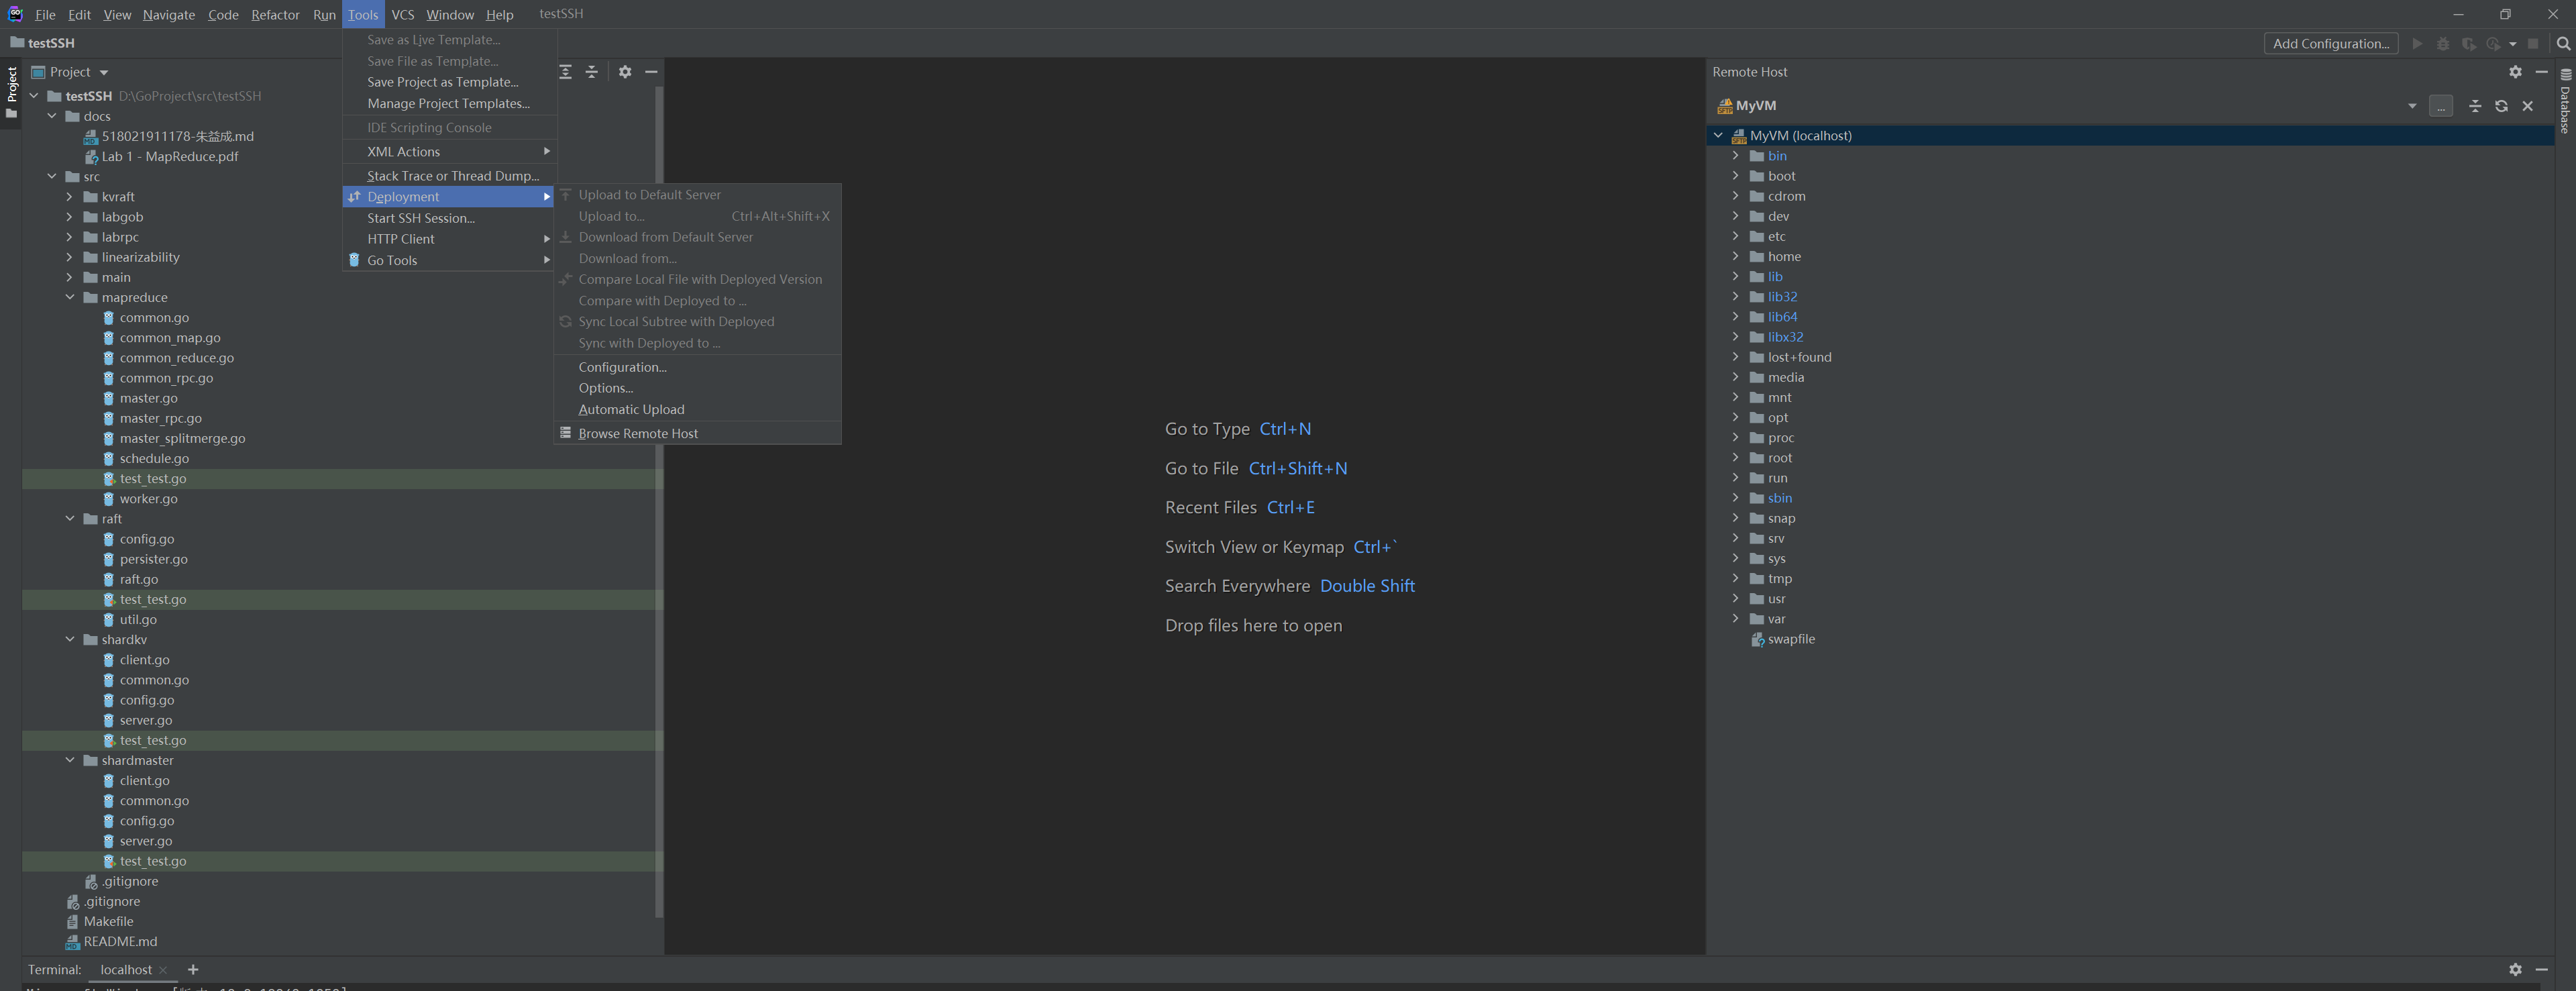Click the Project sidebar tool button
This screenshot has width=2576, height=991.
click(x=11, y=92)
